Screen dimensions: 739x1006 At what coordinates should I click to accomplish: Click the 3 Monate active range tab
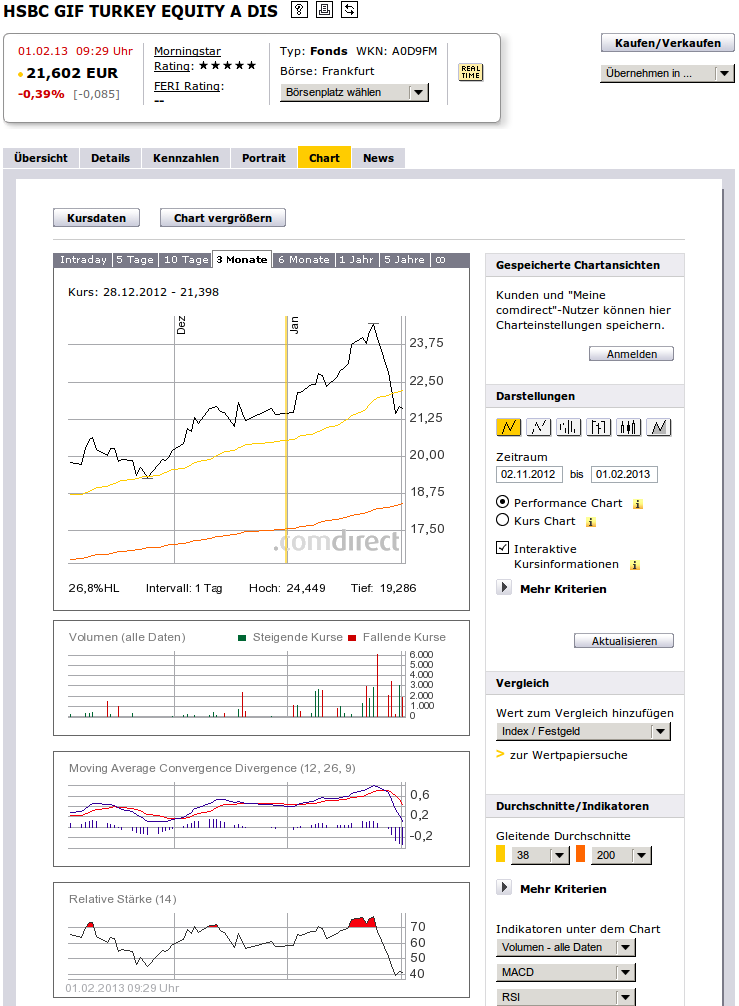pos(242,259)
